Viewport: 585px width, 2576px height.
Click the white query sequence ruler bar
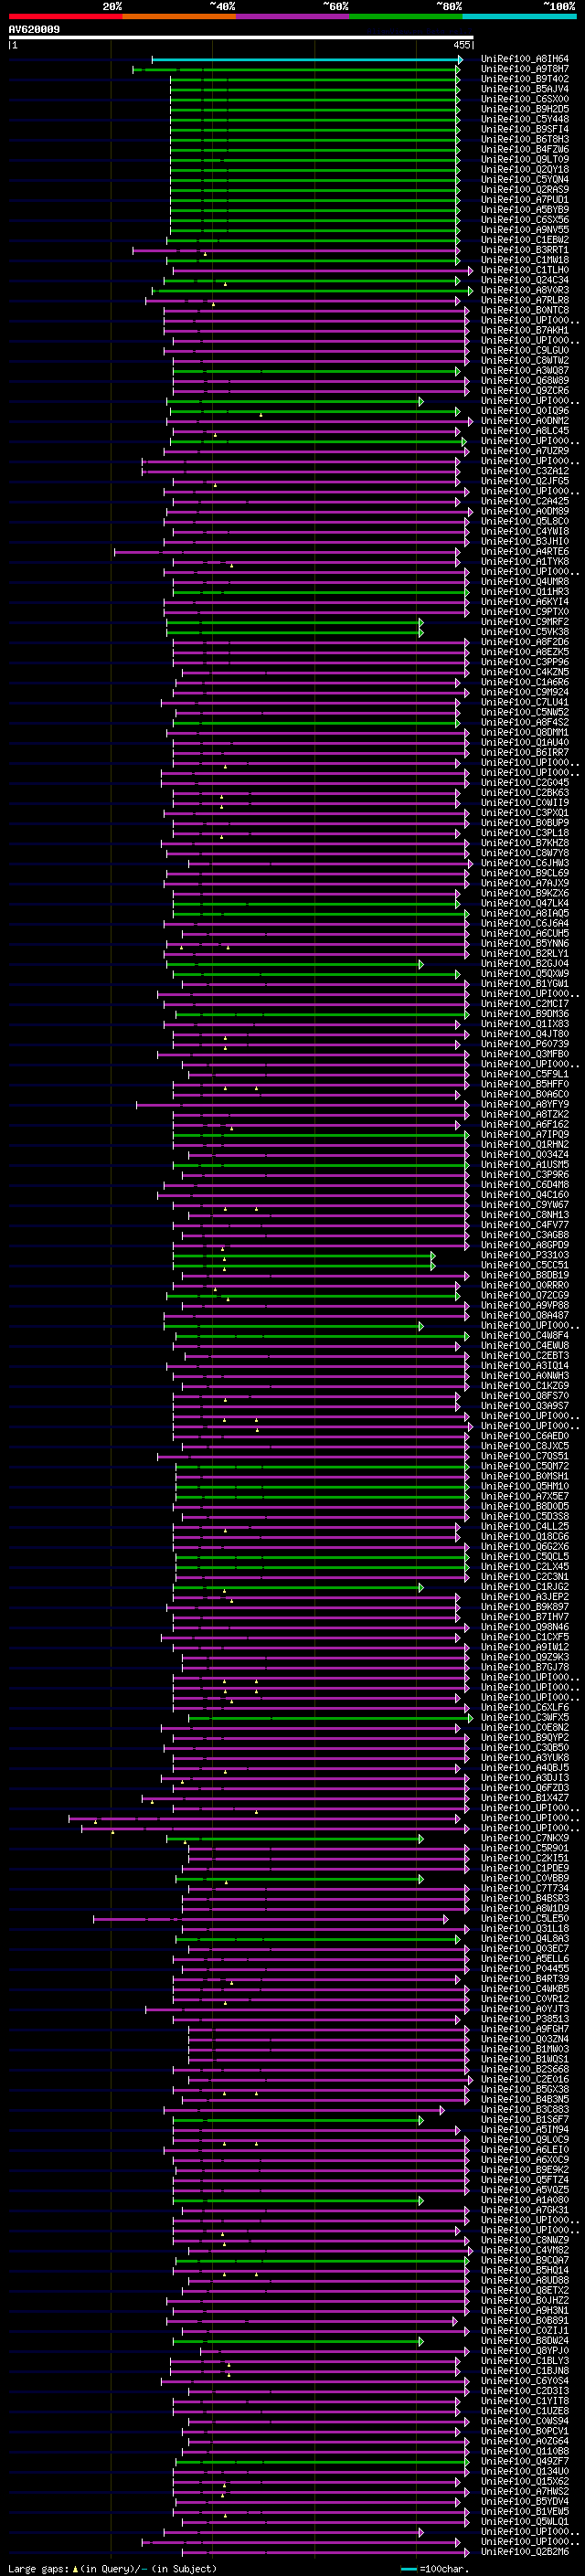coord(241,37)
